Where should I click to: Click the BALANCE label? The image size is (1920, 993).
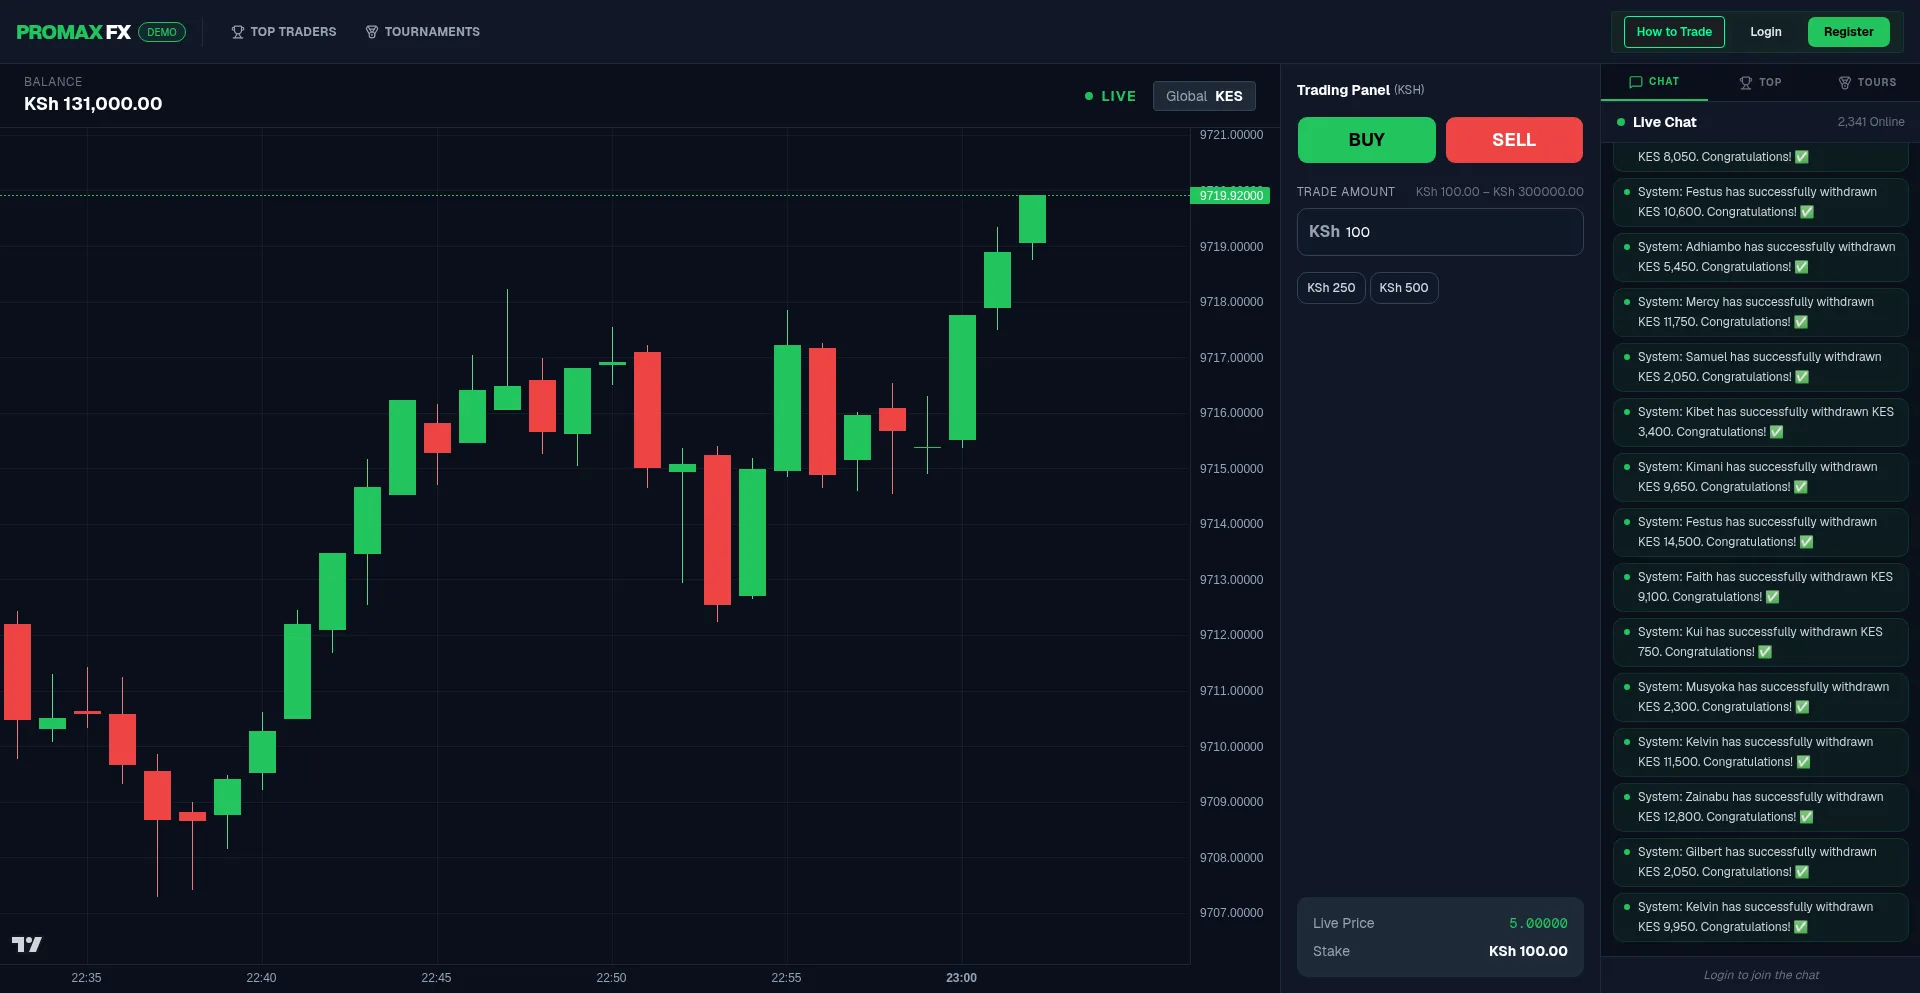click(x=53, y=82)
